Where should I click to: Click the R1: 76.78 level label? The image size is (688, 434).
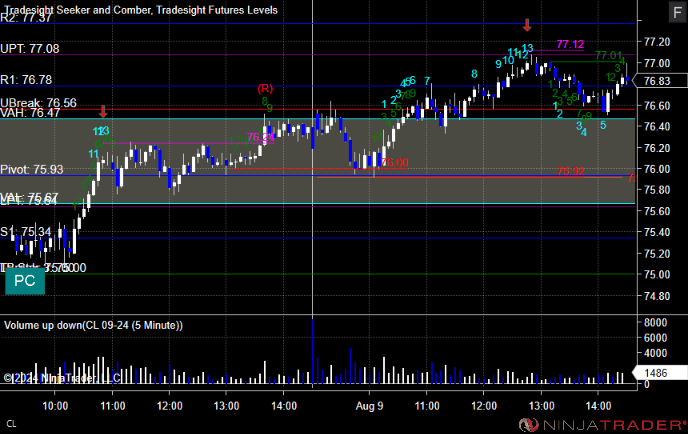point(26,80)
